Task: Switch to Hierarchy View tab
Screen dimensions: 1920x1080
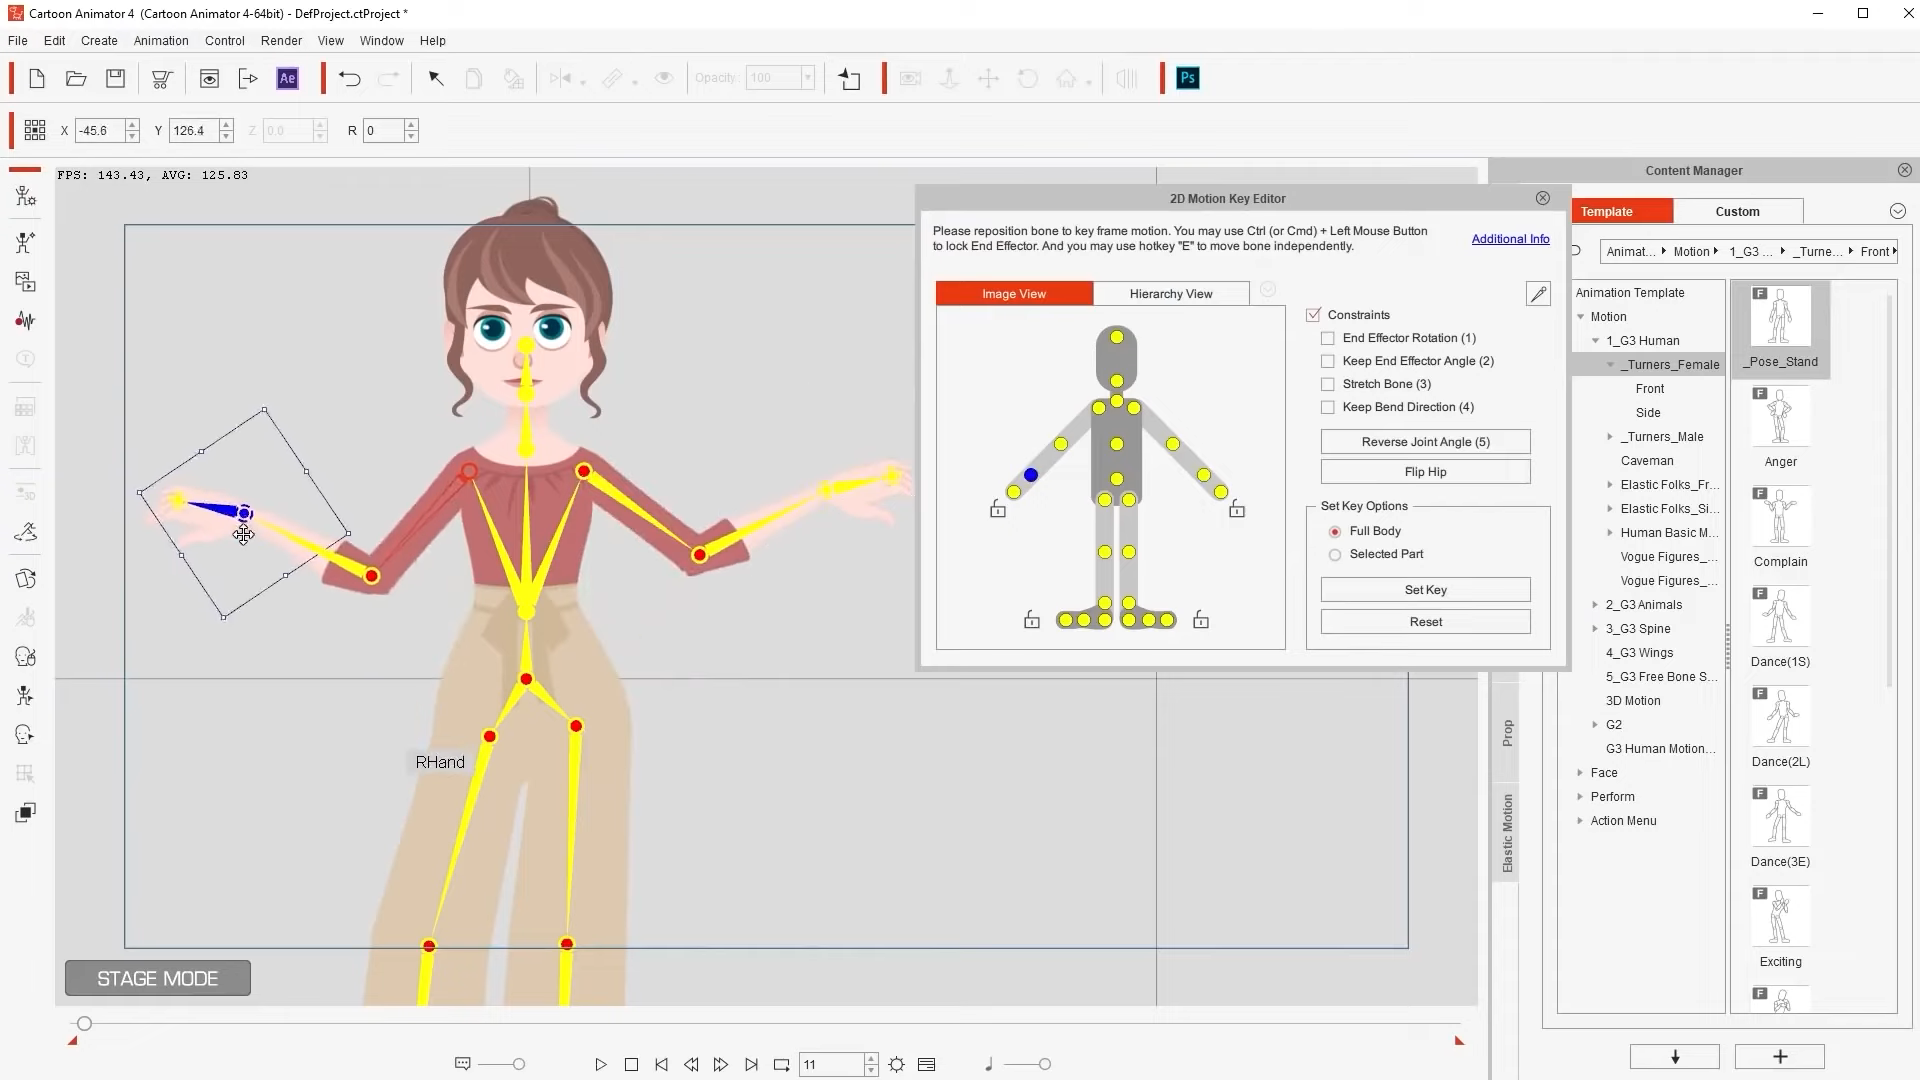Action: pyautogui.click(x=1171, y=294)
